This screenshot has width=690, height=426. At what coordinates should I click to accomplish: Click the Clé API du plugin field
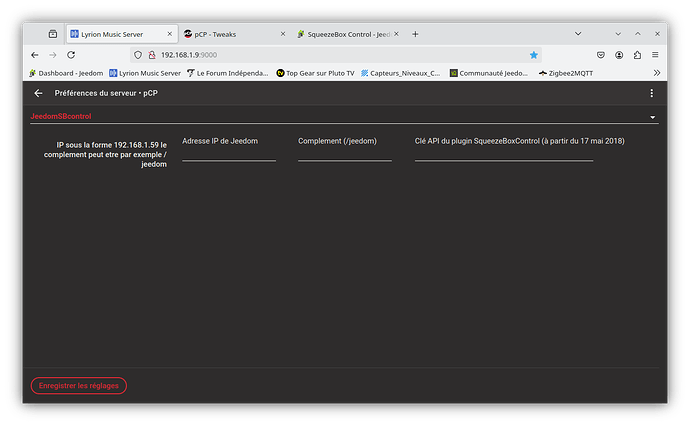503,154
